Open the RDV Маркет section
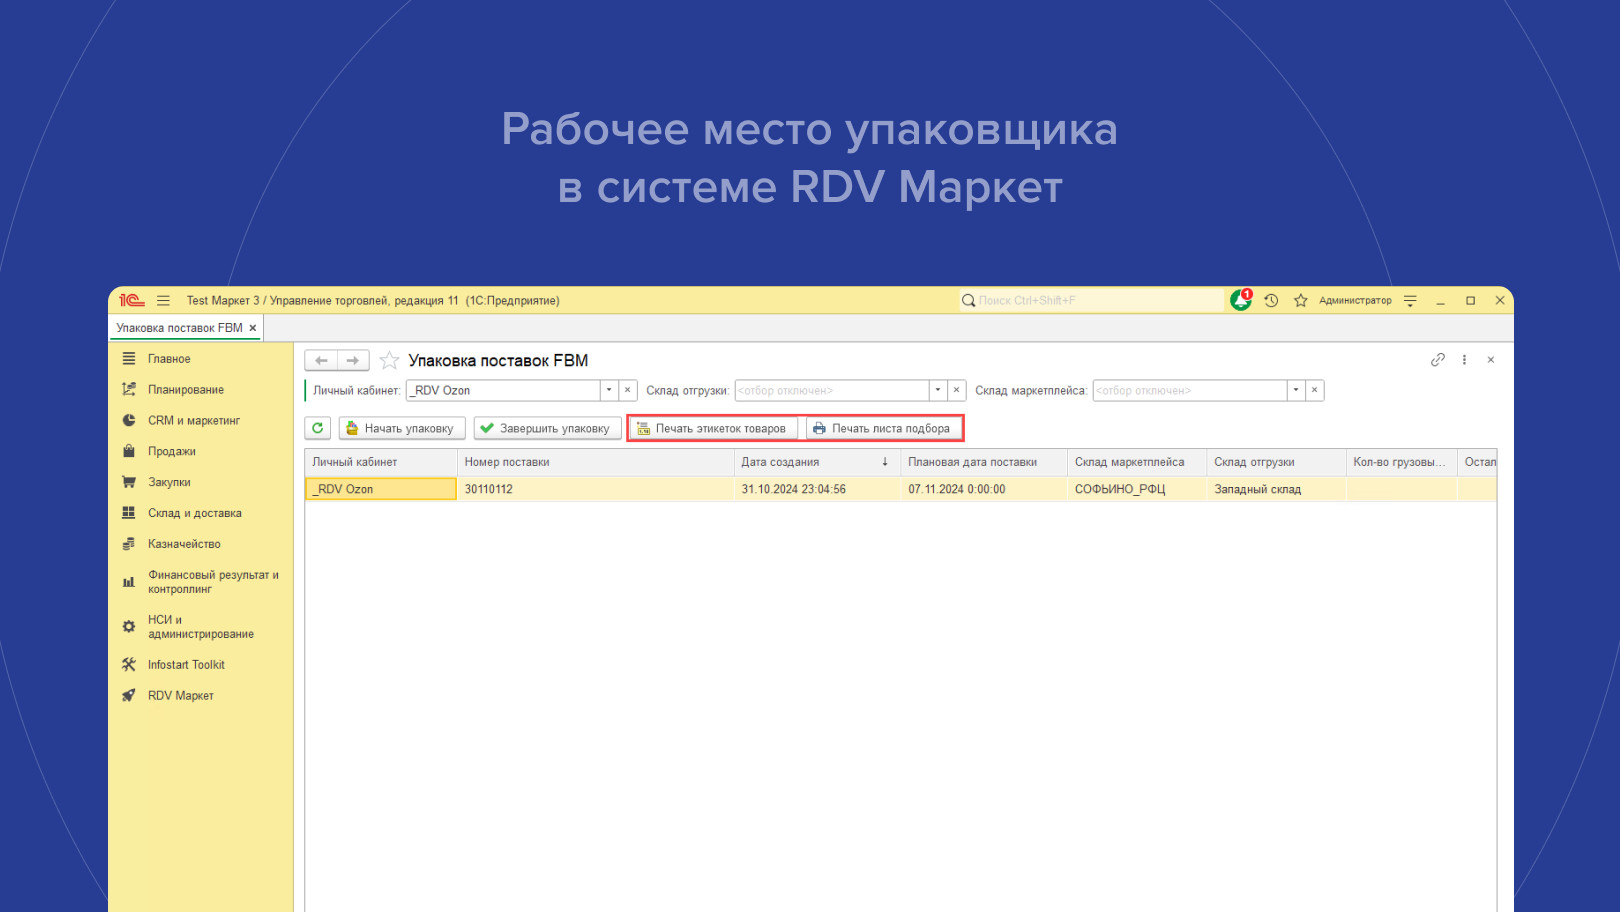The image size is (1620, 912). [x=180, y=696]
